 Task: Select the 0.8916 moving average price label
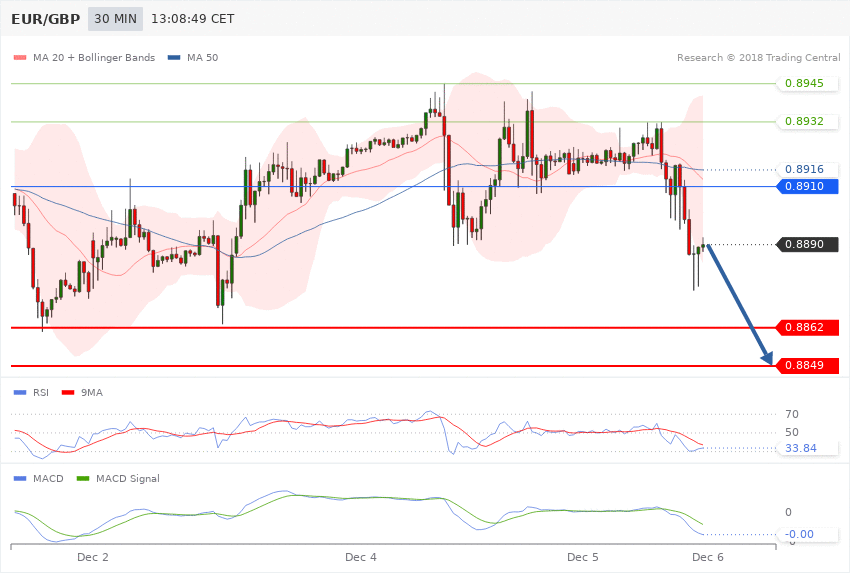point(808,170)
